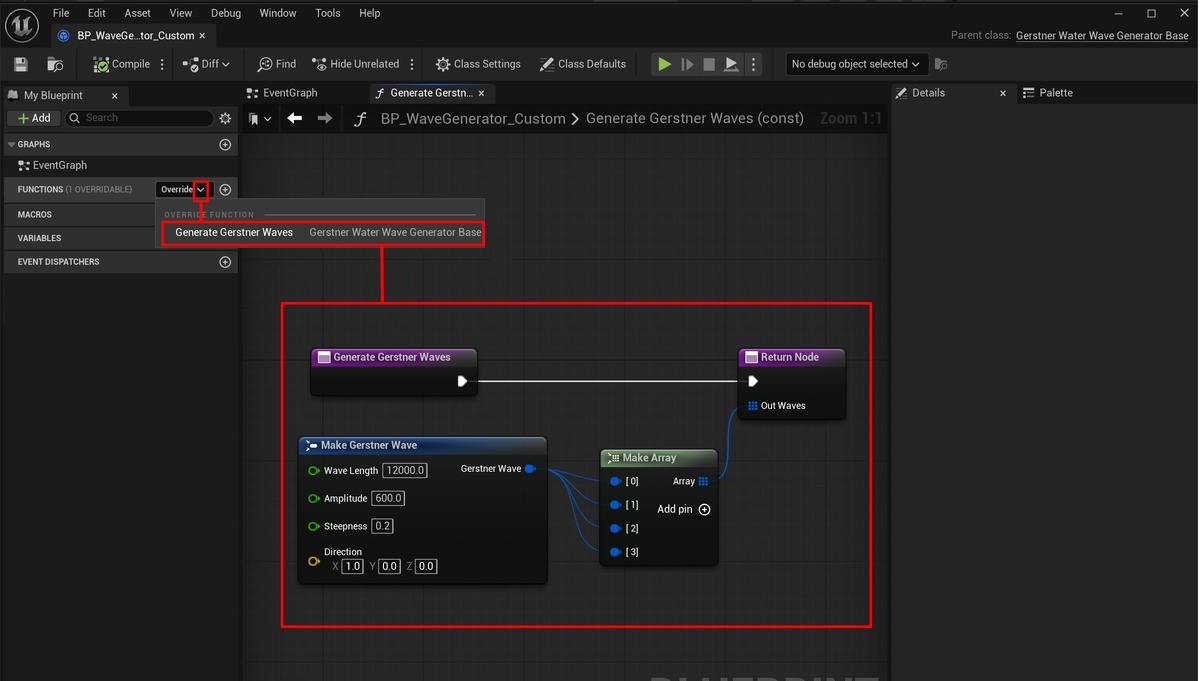Close the My Blueprint panel

tap(114, 96)
